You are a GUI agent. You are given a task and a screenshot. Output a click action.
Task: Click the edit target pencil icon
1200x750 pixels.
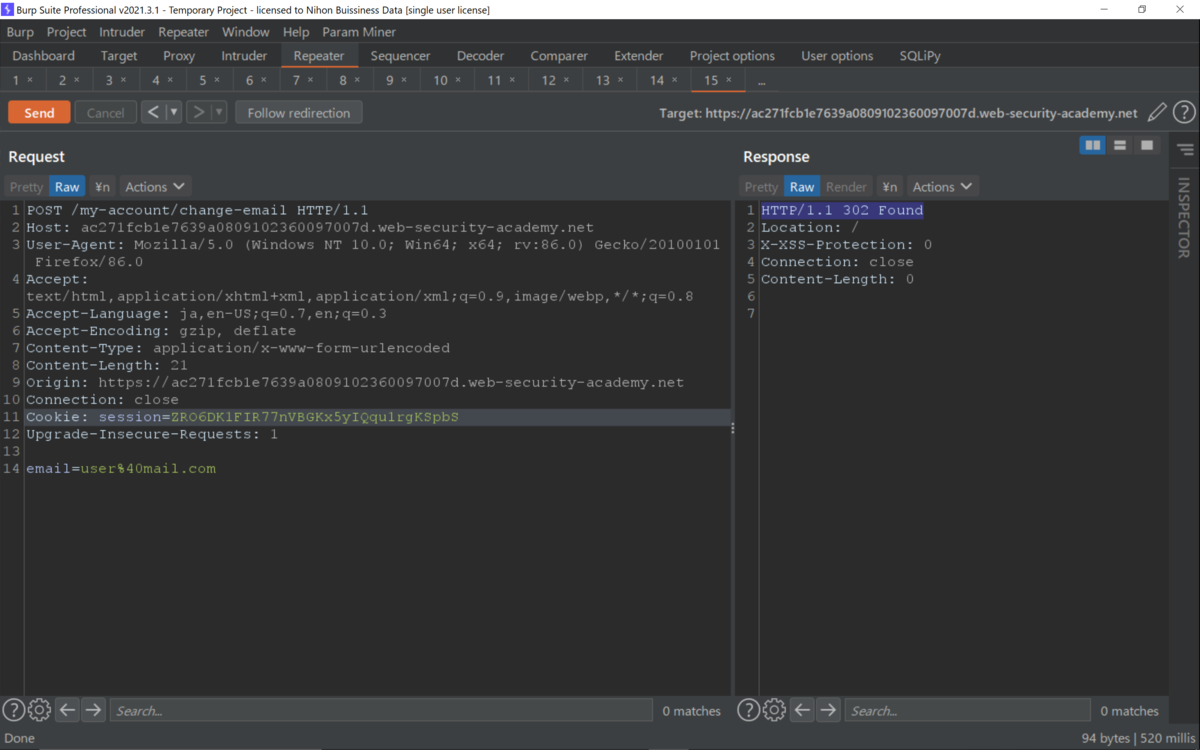(x=1157, y=113)
